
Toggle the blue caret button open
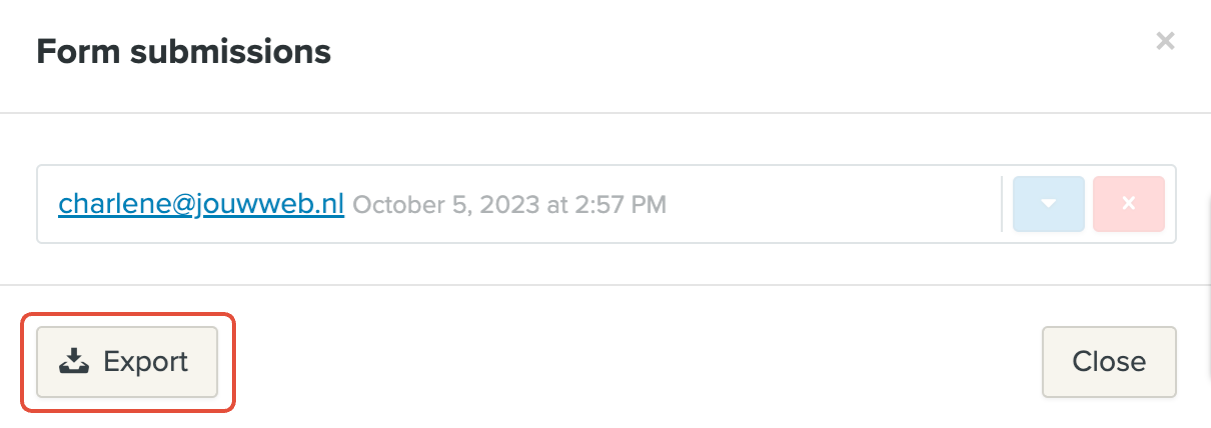[1048, 204]
